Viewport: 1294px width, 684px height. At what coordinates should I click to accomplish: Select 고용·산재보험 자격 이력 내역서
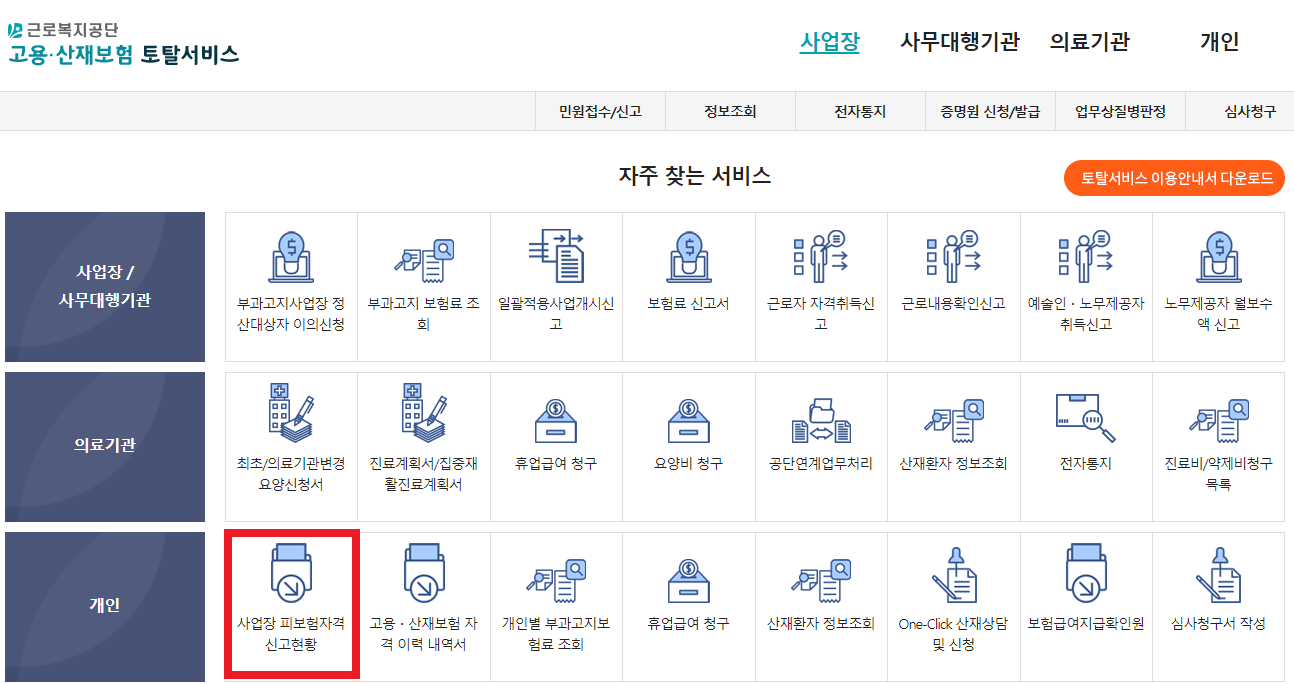[424, 607]
